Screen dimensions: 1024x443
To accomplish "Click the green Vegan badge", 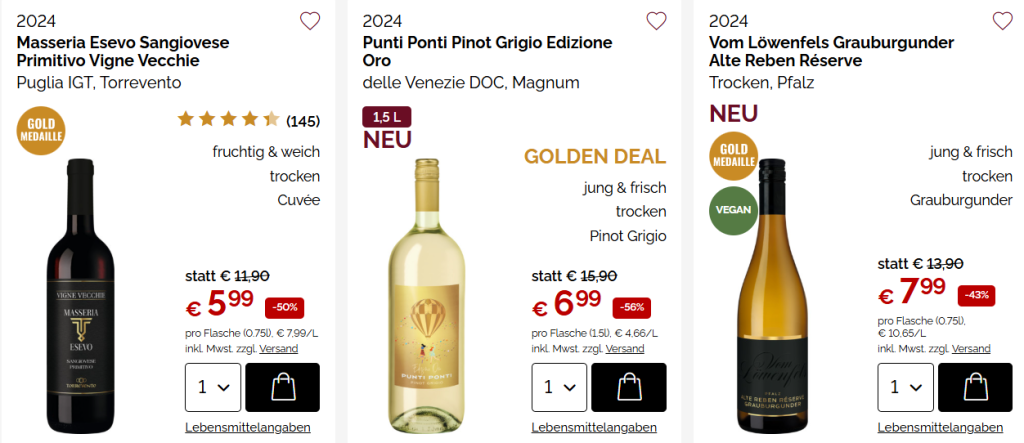I will click(x=733, y=210).
